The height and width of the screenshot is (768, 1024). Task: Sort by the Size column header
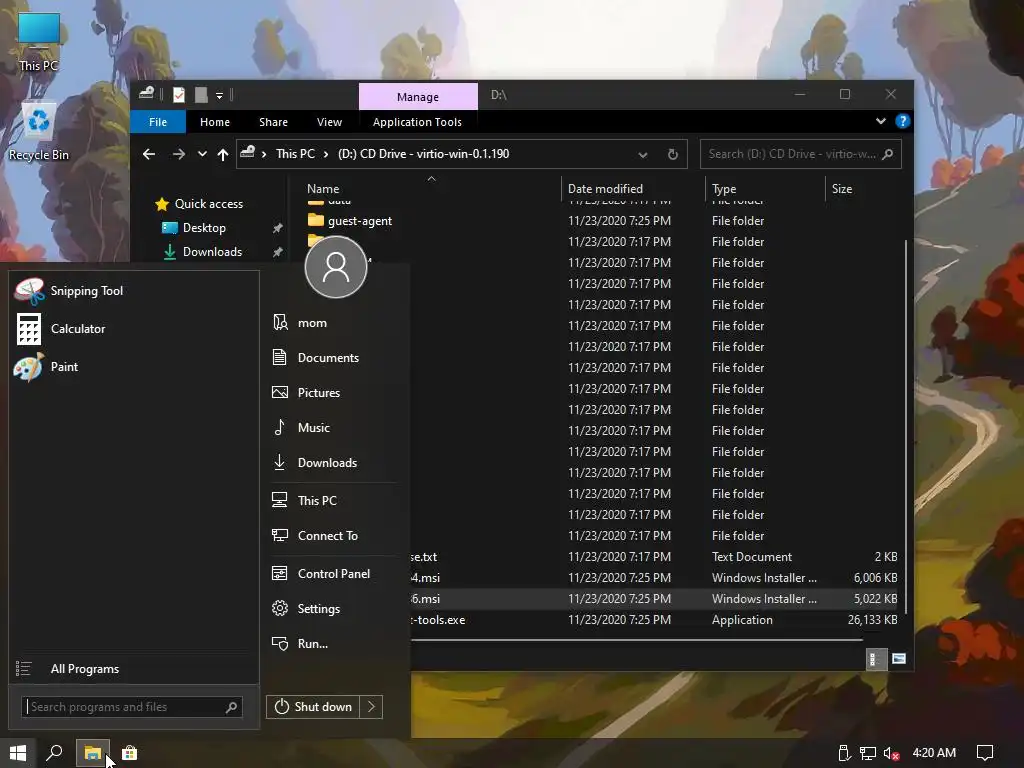click(863, 189)
